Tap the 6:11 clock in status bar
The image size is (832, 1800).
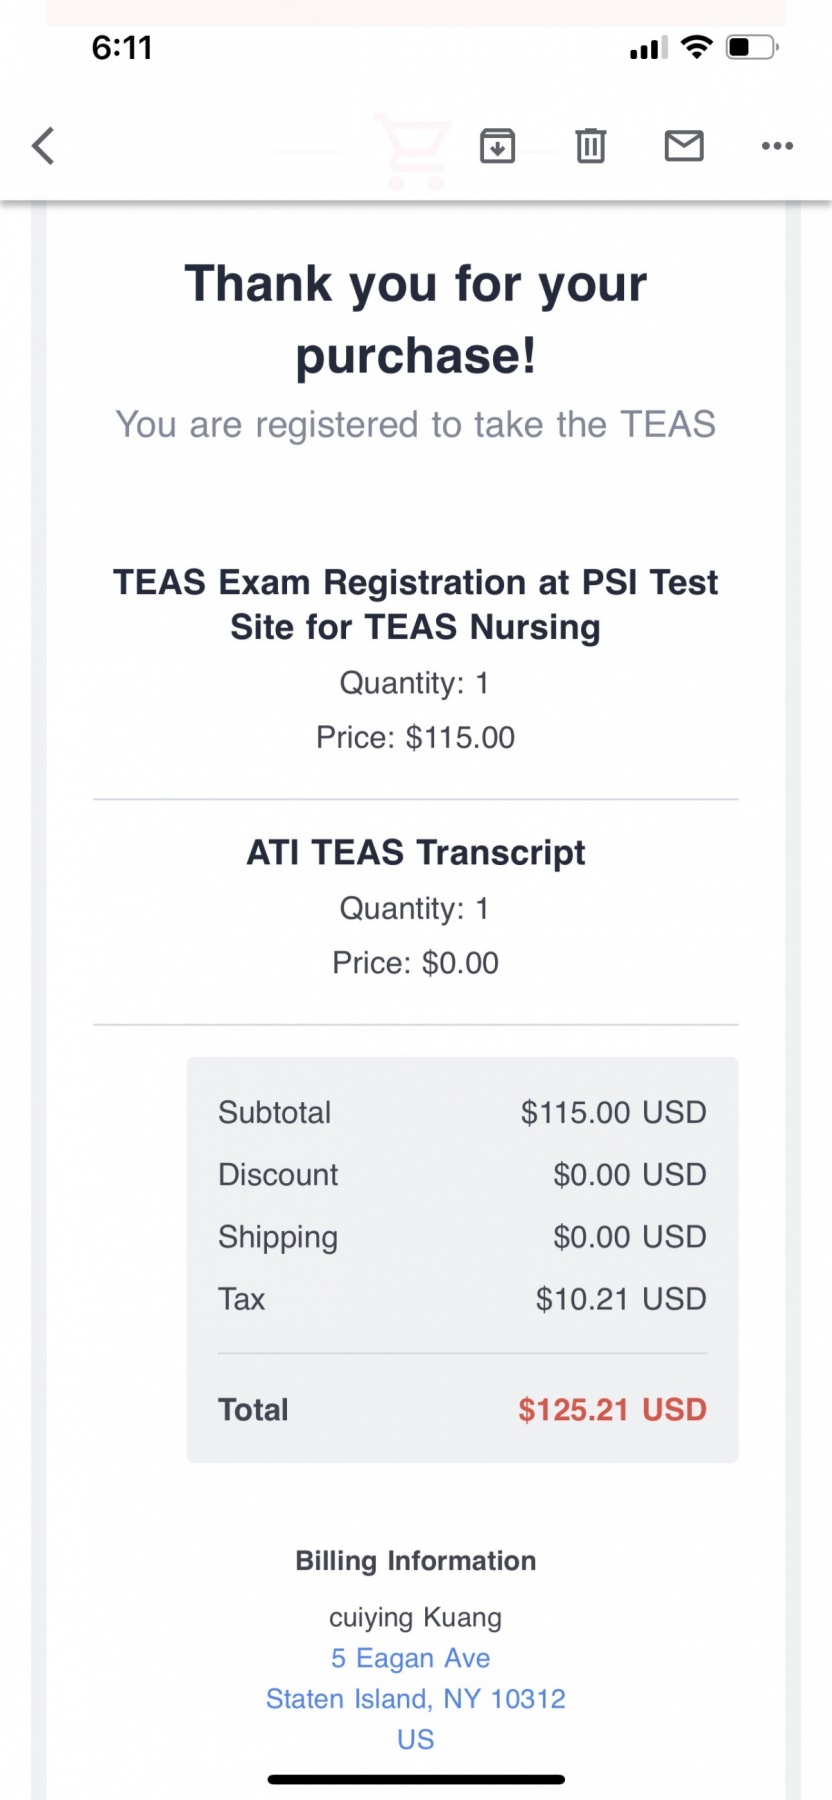[x=122, y=47]
